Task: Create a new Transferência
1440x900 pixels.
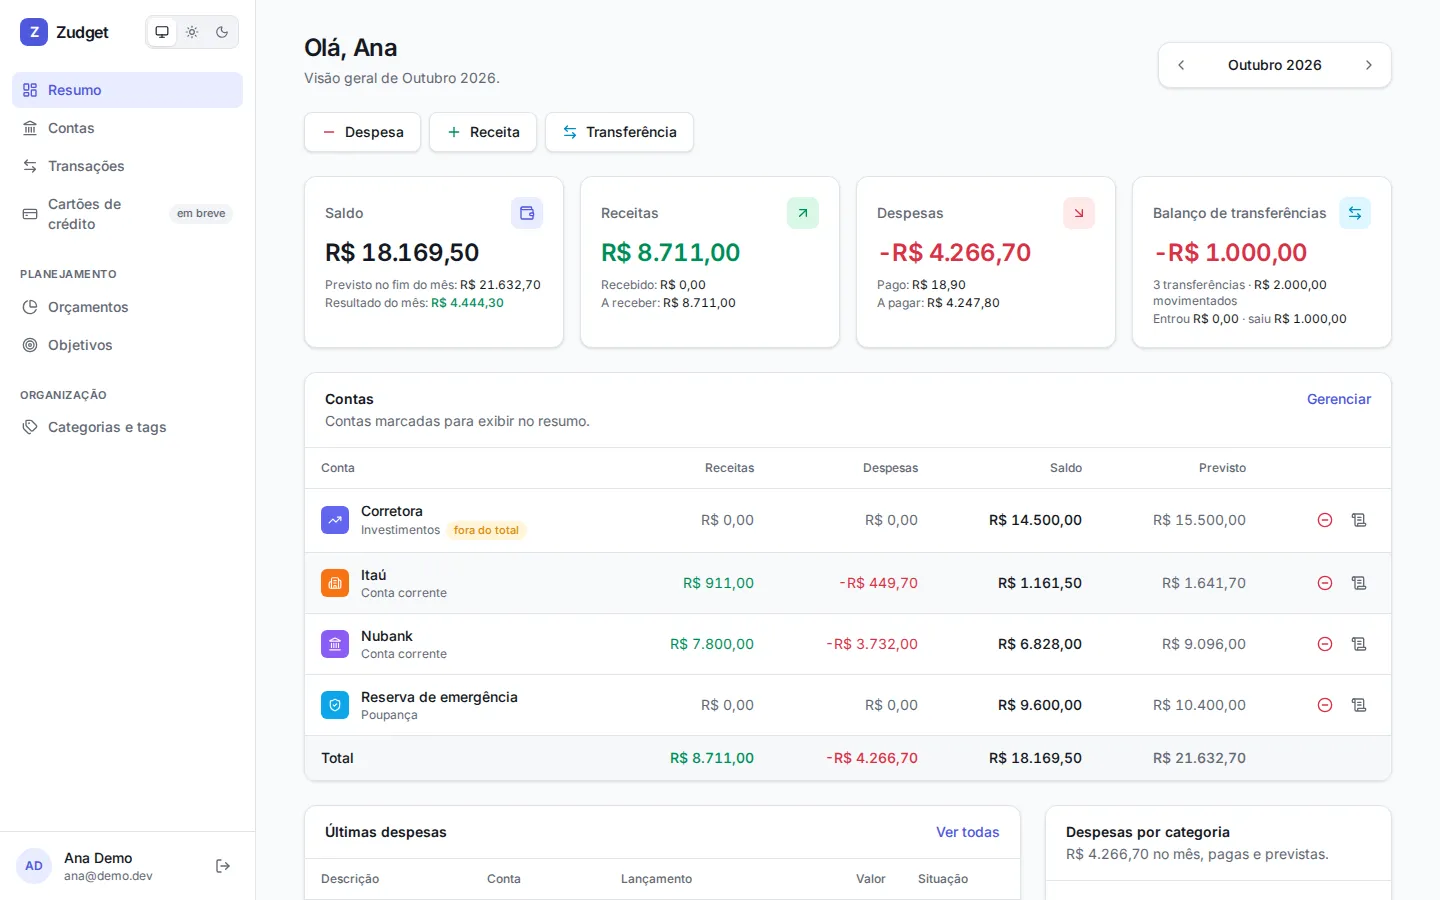Action: click(x=619, y=132)
